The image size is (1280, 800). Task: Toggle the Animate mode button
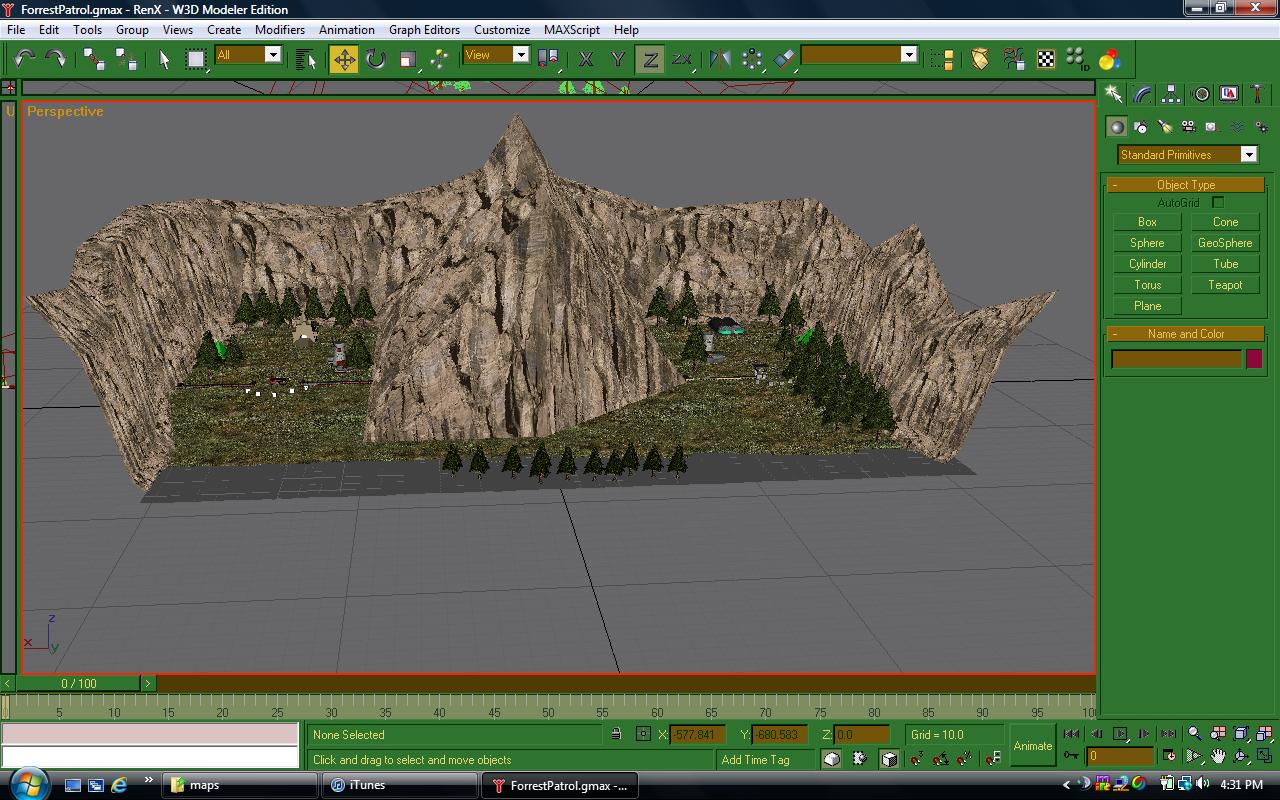[x=1032, y=746]
